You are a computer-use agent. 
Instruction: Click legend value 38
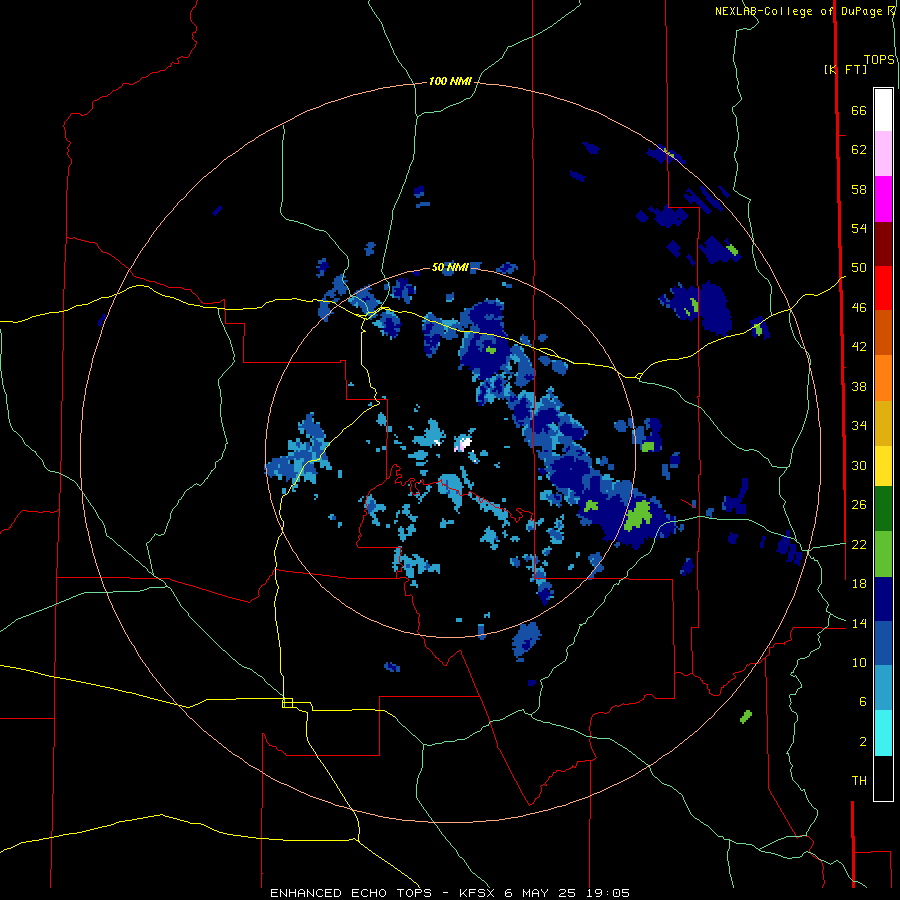tap(859, 386)
